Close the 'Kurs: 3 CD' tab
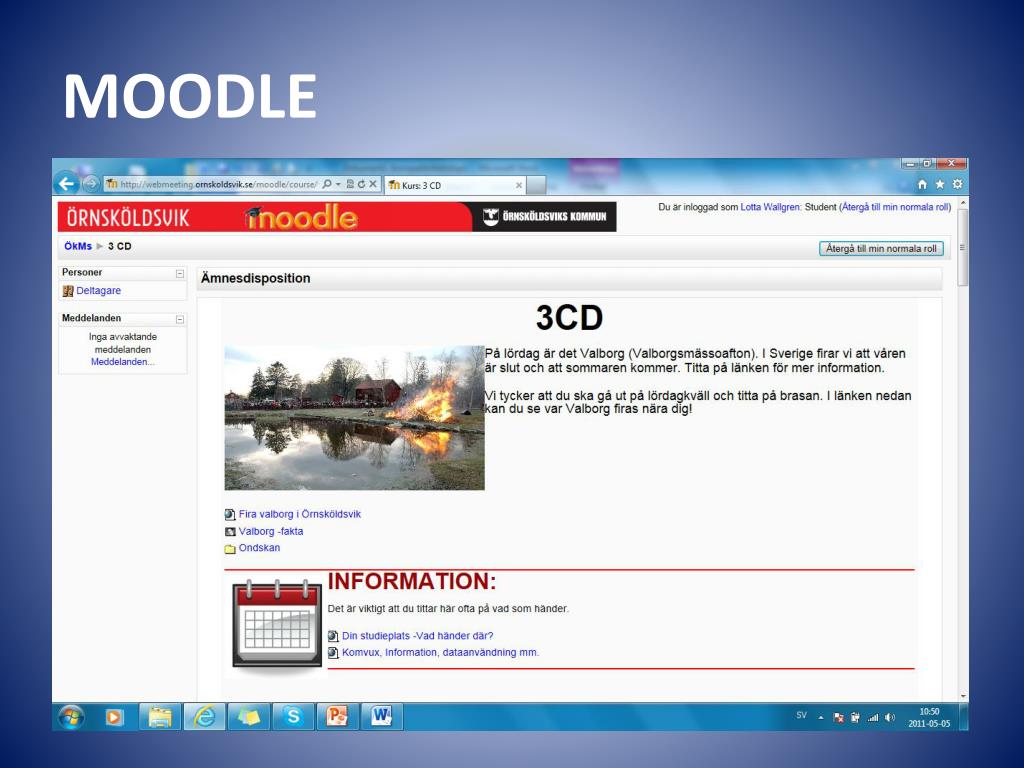This screenshot has width=1024, height=768. tap(519, 185)
